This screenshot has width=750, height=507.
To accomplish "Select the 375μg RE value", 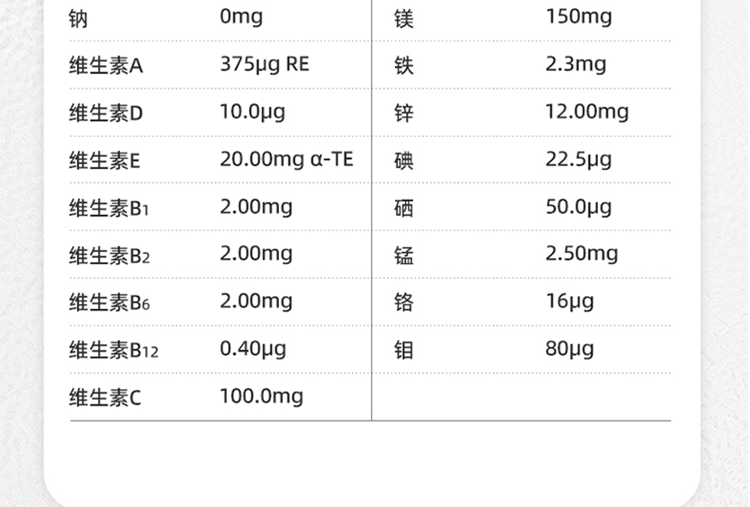I will (264, 64).
